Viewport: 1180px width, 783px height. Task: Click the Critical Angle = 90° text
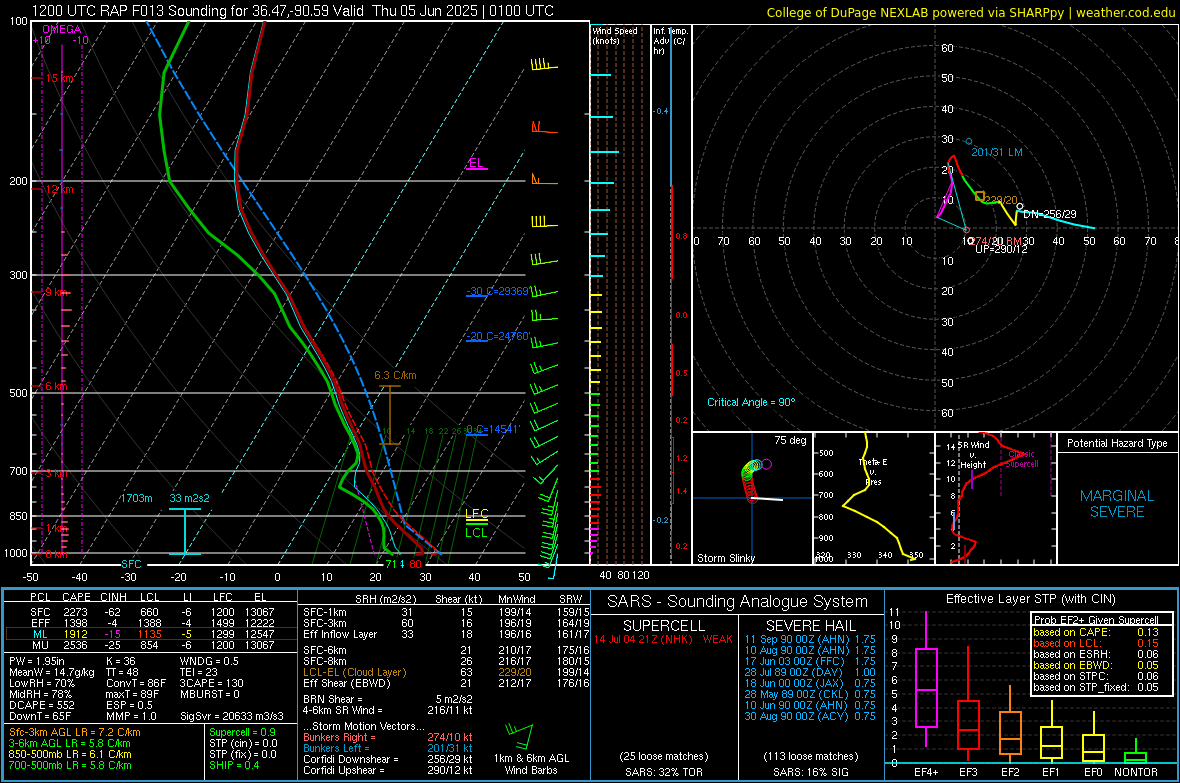(751, 402)
